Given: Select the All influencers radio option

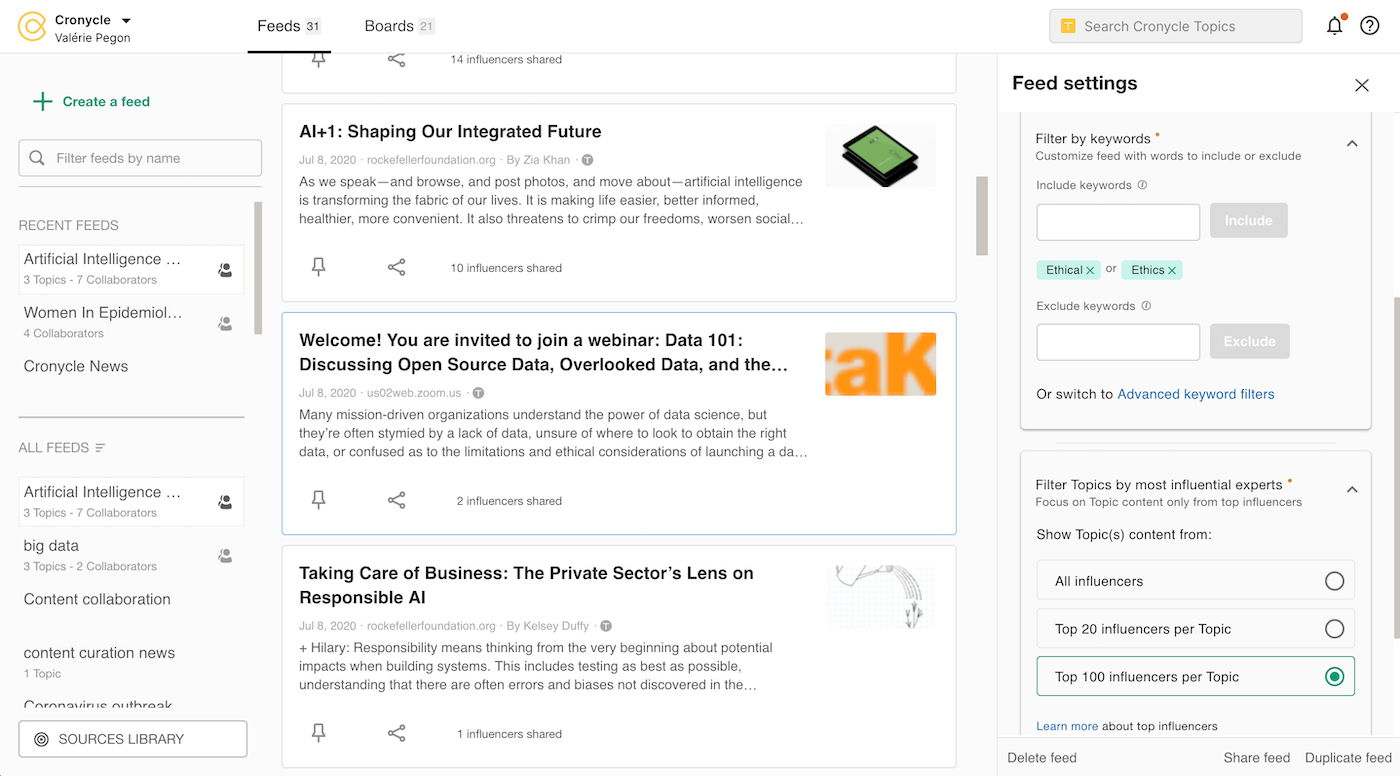Looking at the screenshot, I should (1334, 581).
